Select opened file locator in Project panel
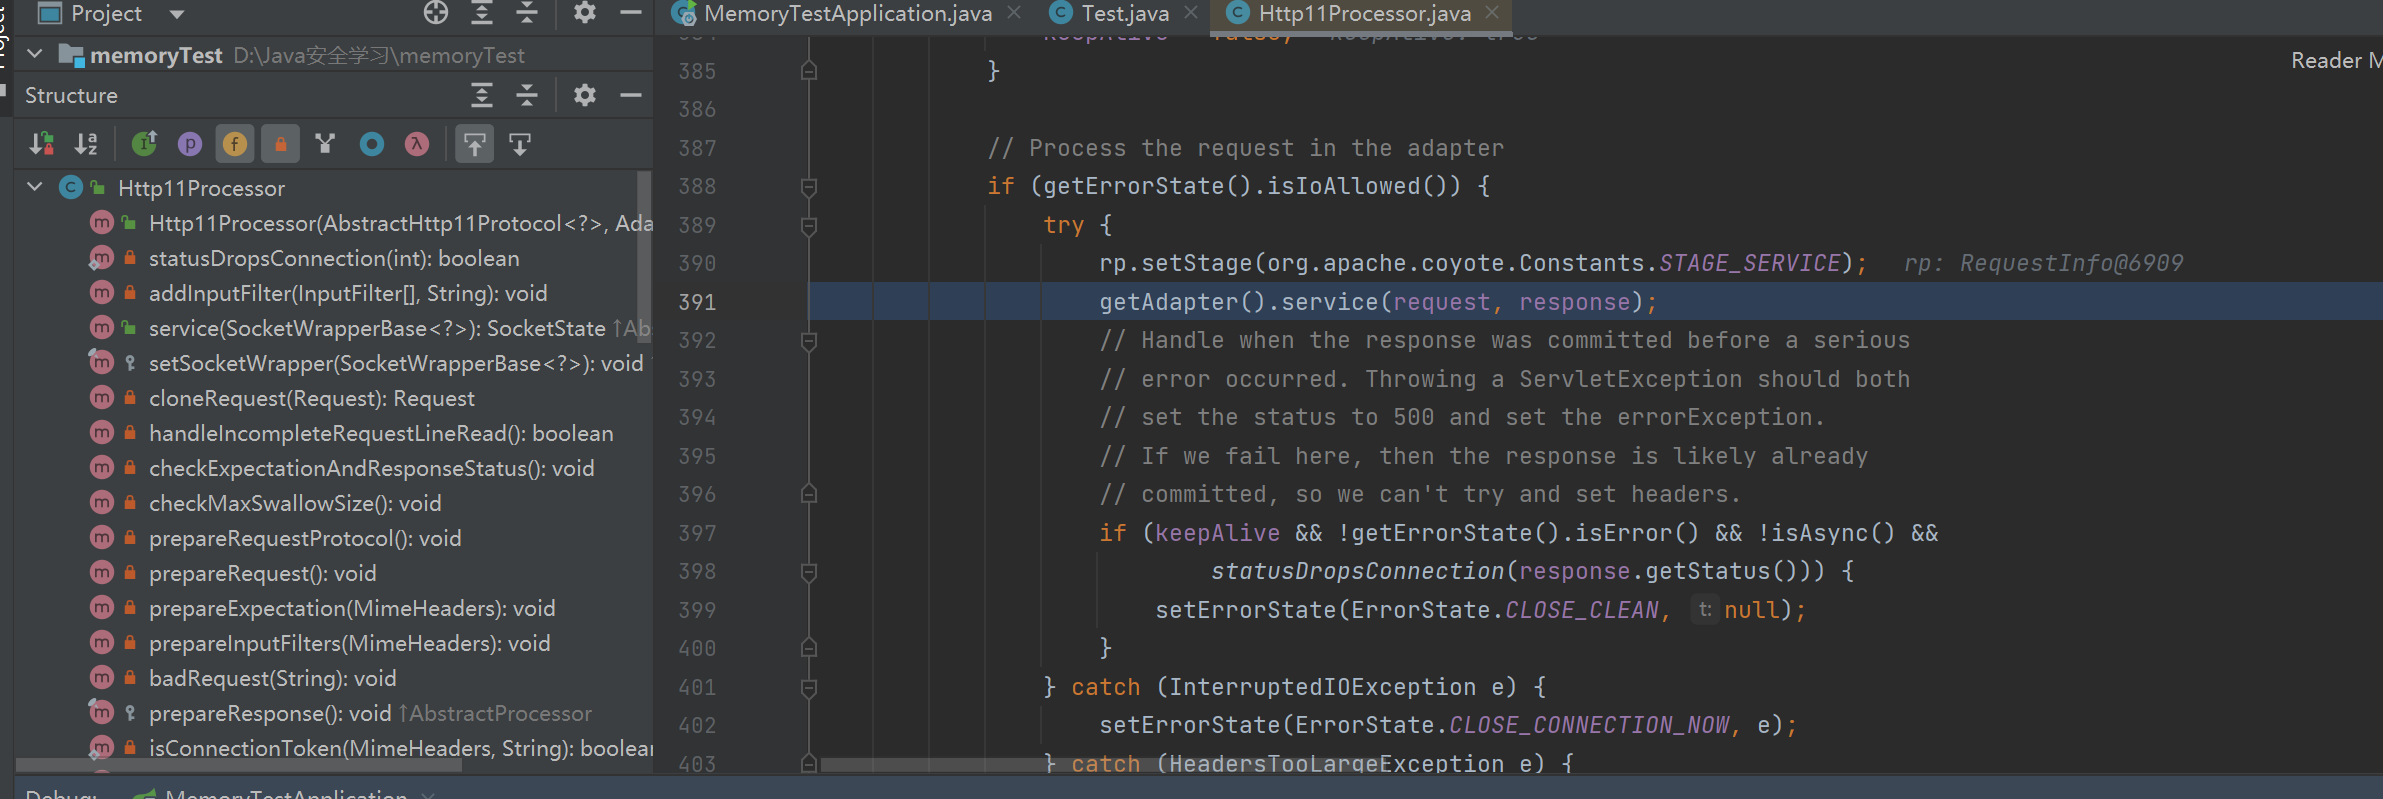This screenshot has width=2383, height=799. click(436, 12)
